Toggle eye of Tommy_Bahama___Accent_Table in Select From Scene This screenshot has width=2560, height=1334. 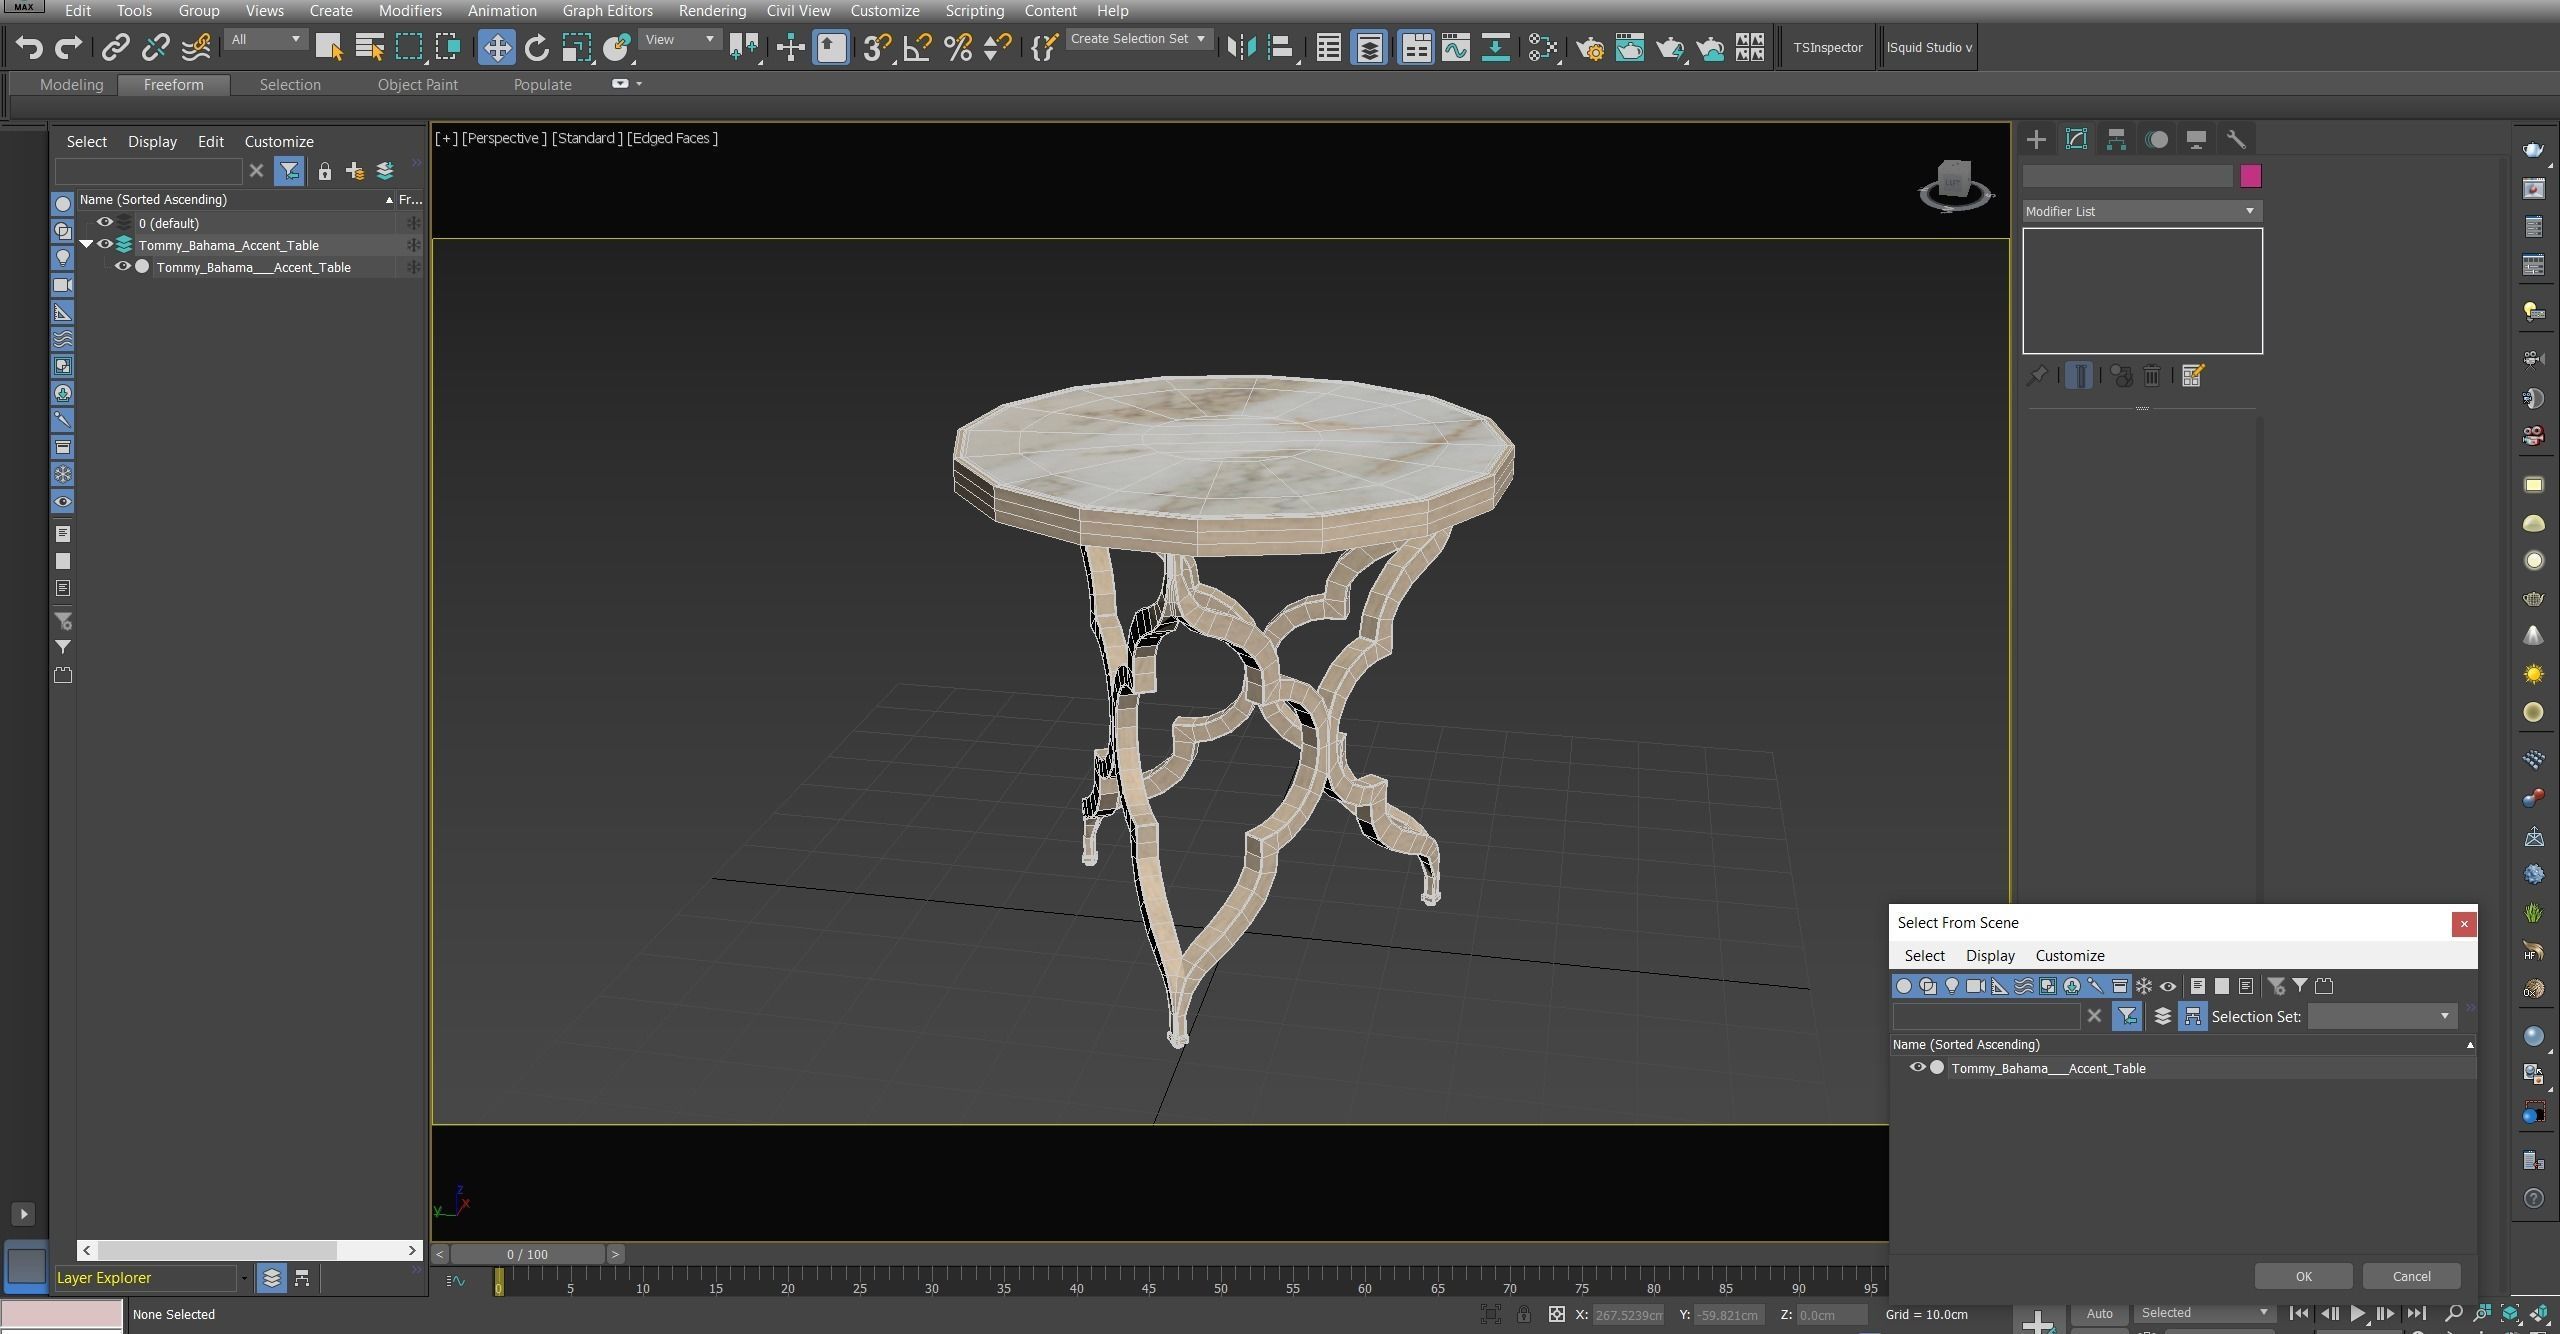[x=1917, y=1067]
